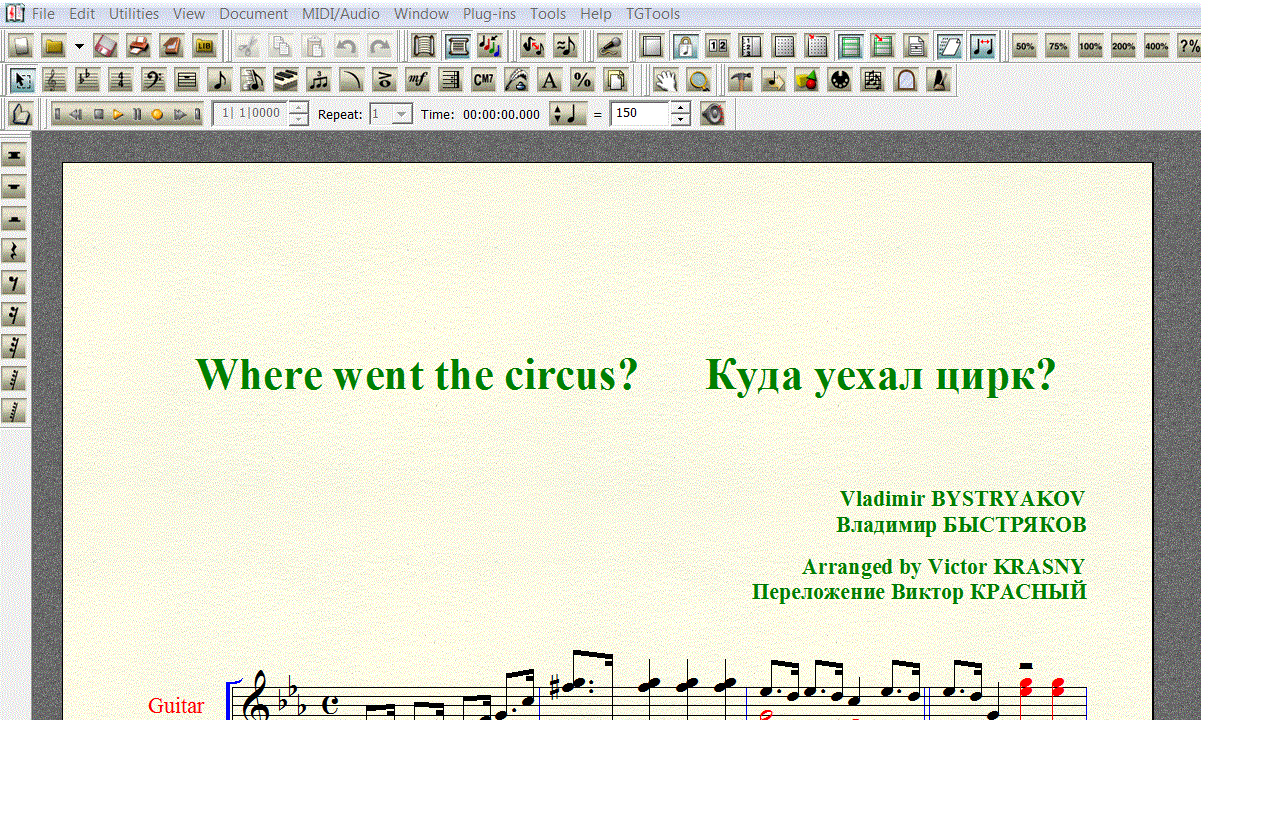Screen dimensions: 1274x817
Task: Click the orange record button
Action: [x=157, y=114]
